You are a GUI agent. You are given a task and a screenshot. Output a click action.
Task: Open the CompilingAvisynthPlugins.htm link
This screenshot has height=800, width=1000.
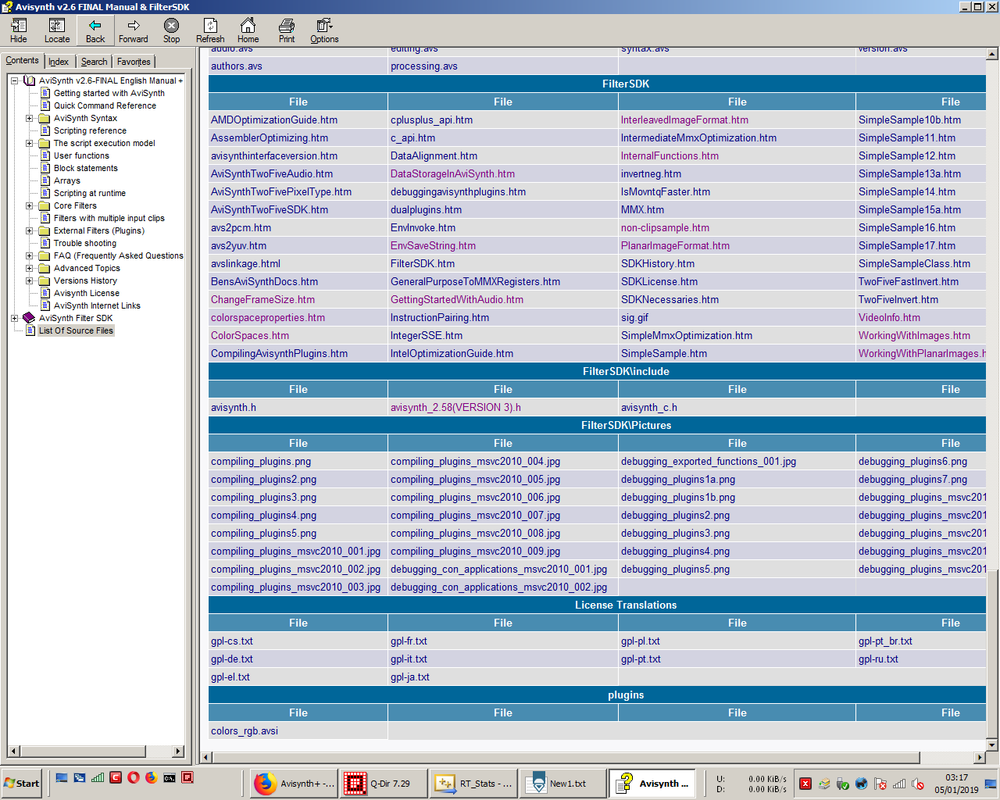point(279,353)
